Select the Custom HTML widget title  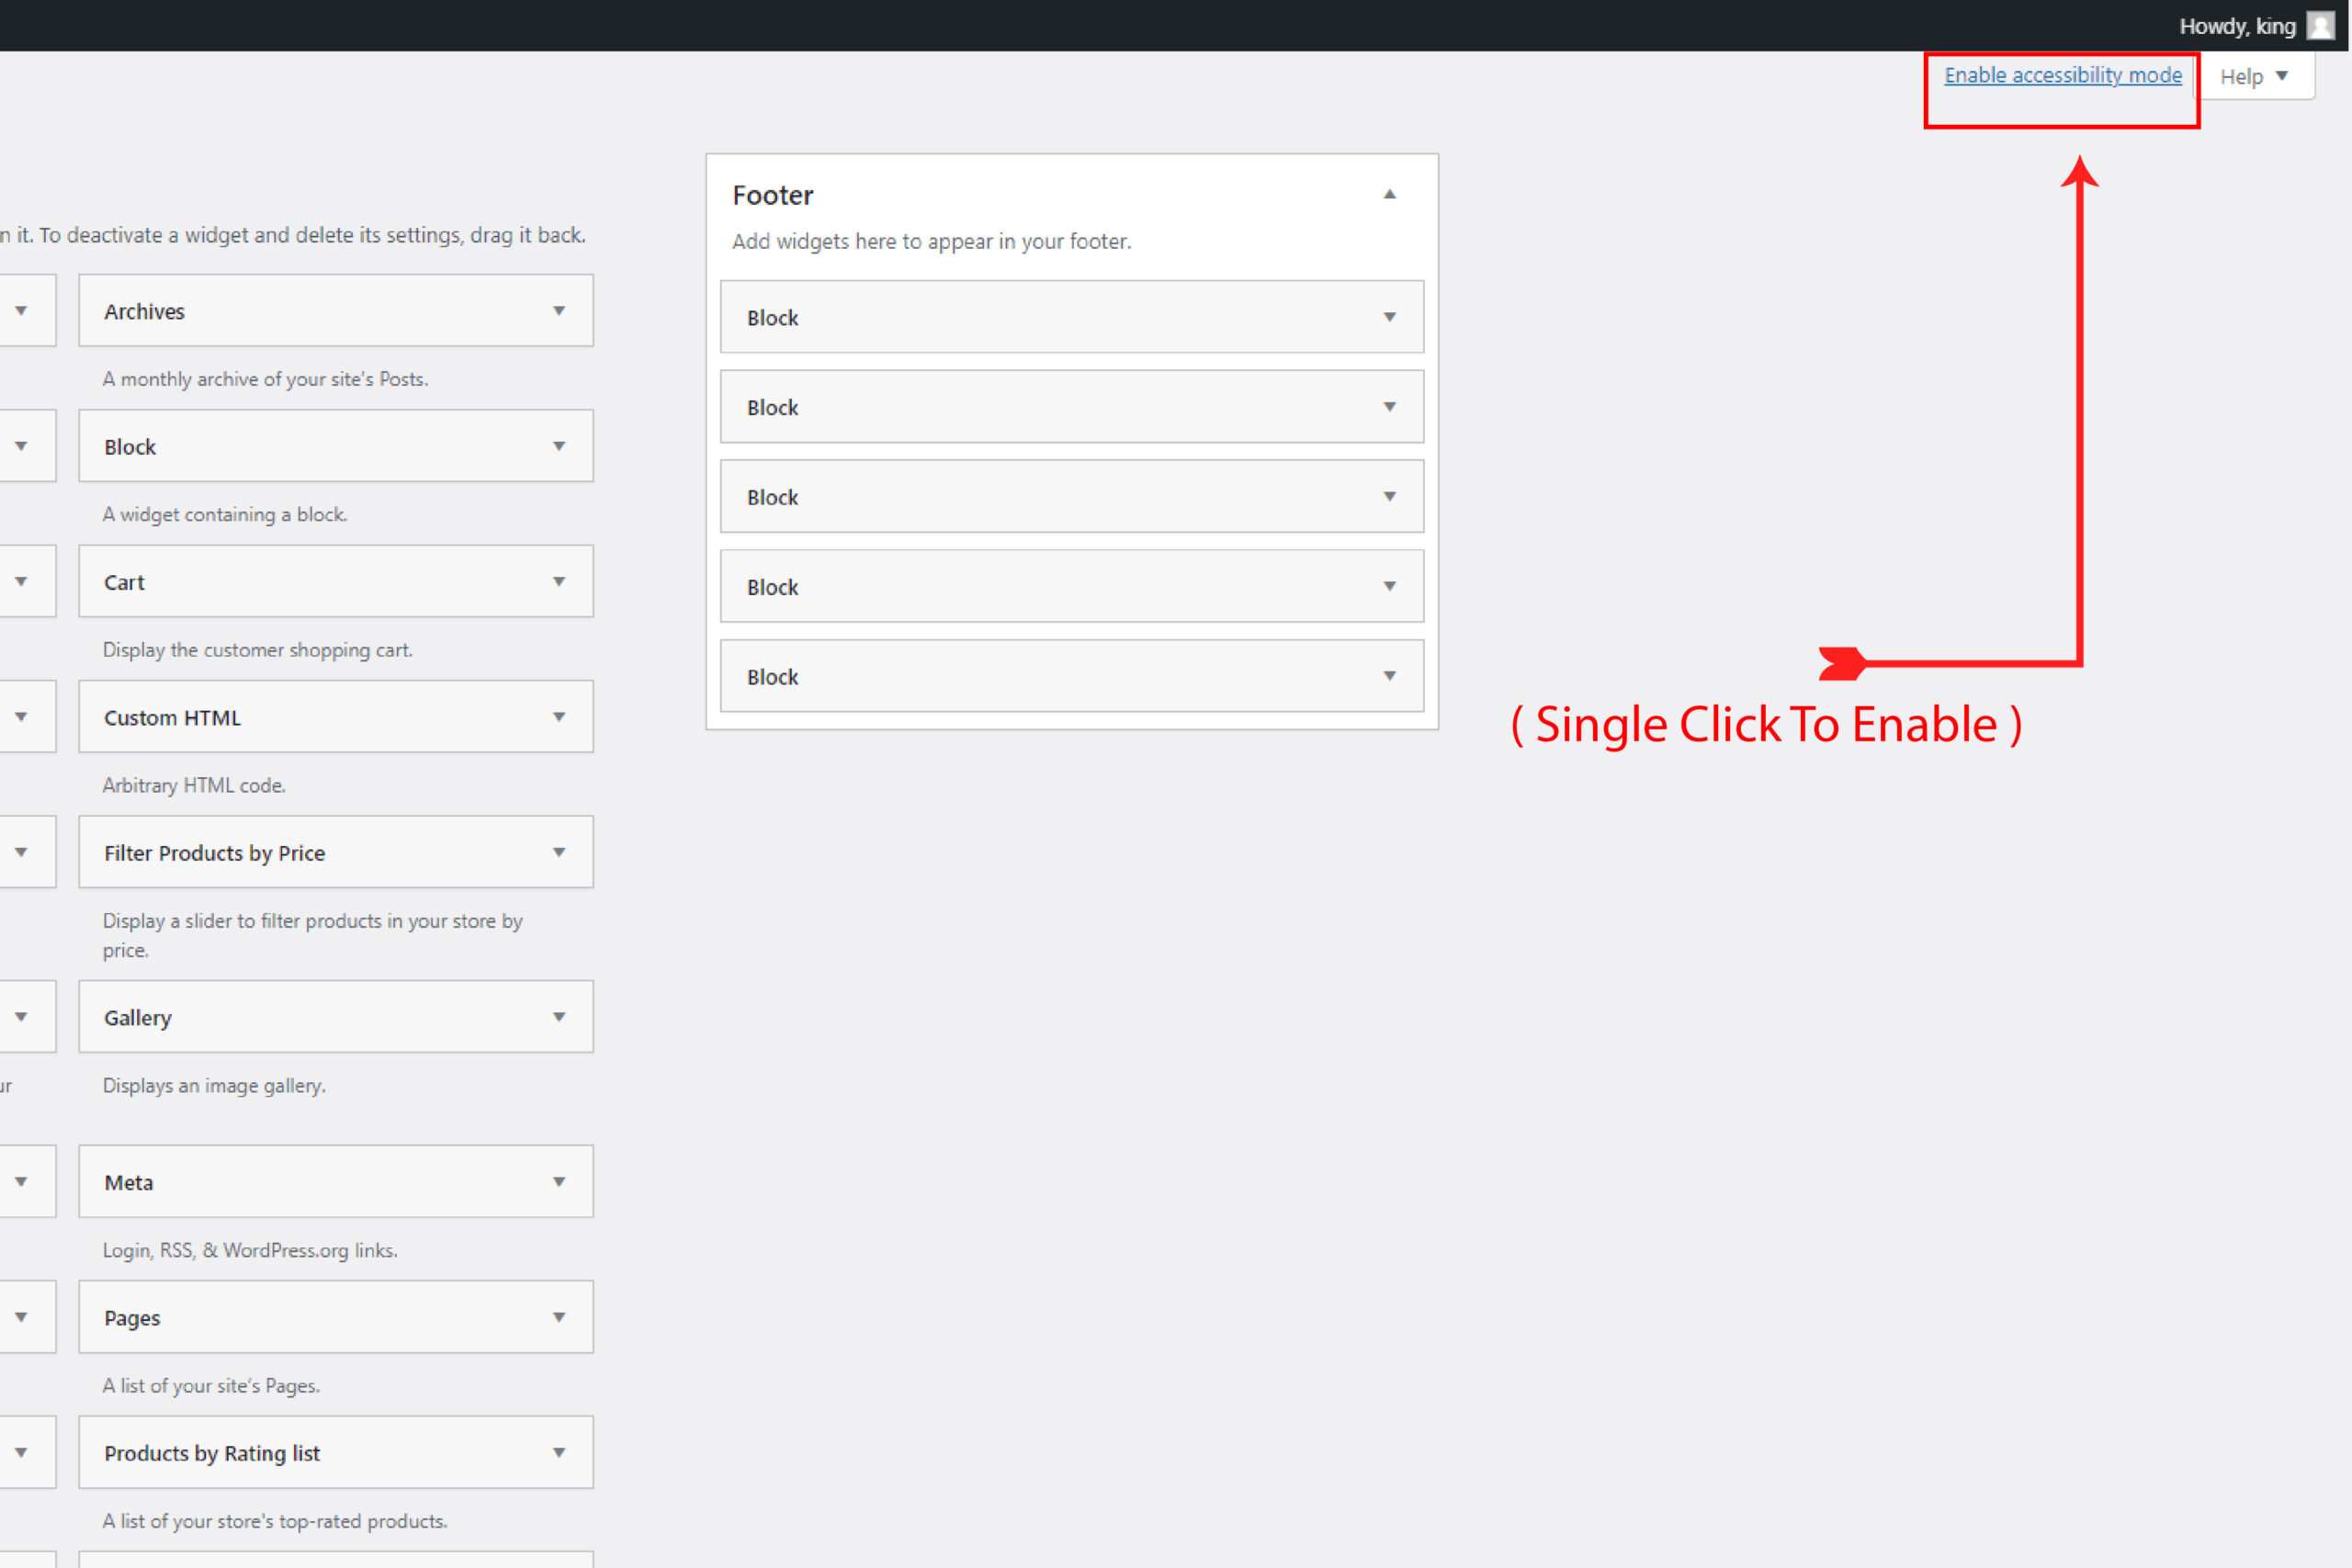(172, 718)
